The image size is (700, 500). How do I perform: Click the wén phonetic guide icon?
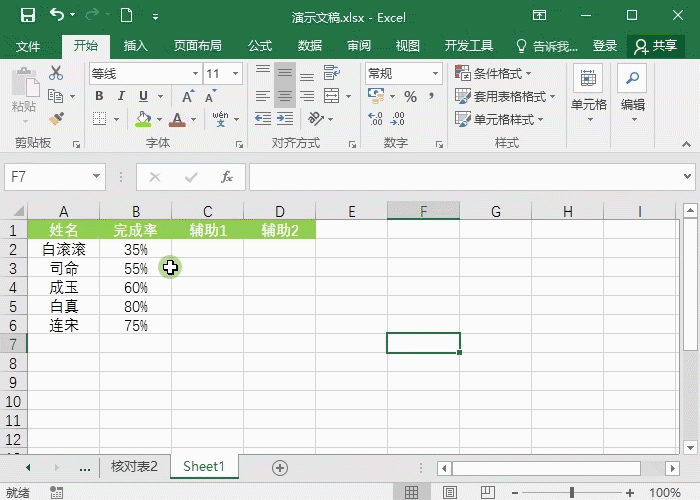pos(221,119)
